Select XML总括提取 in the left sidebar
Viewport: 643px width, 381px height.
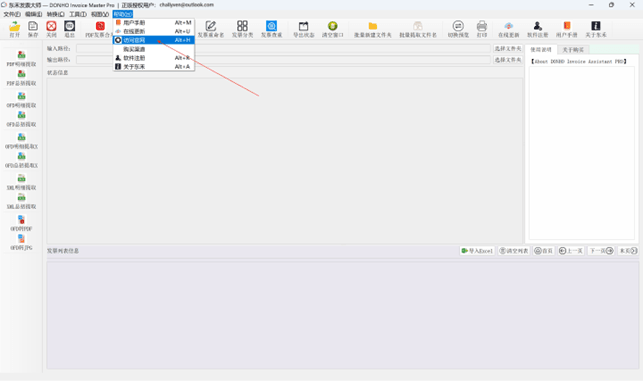pyautogui.click(x=21, y=201)
